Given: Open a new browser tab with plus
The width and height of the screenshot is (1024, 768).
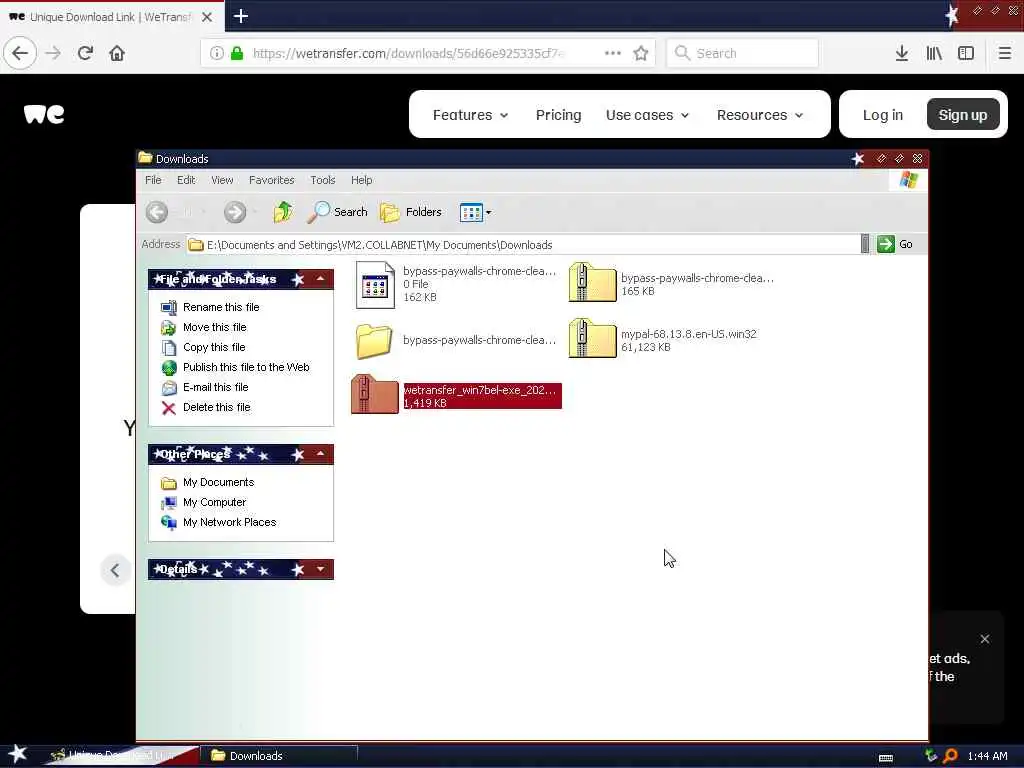Looking at the screenshot, I should click(240, 16).
